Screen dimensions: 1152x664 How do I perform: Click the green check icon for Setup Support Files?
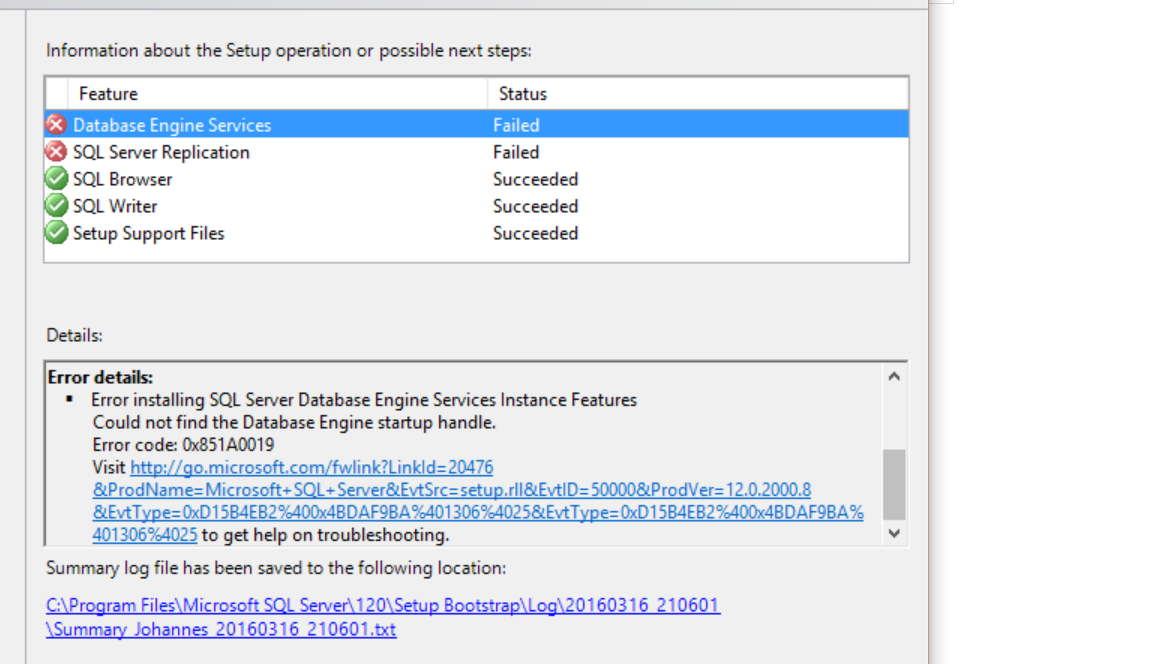coord(56,233)
